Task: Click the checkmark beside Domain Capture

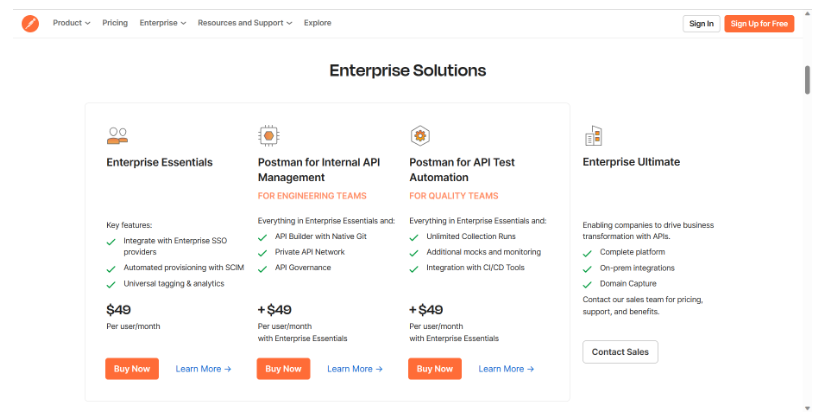Action: pyautogui.click(x=588, y=285)
